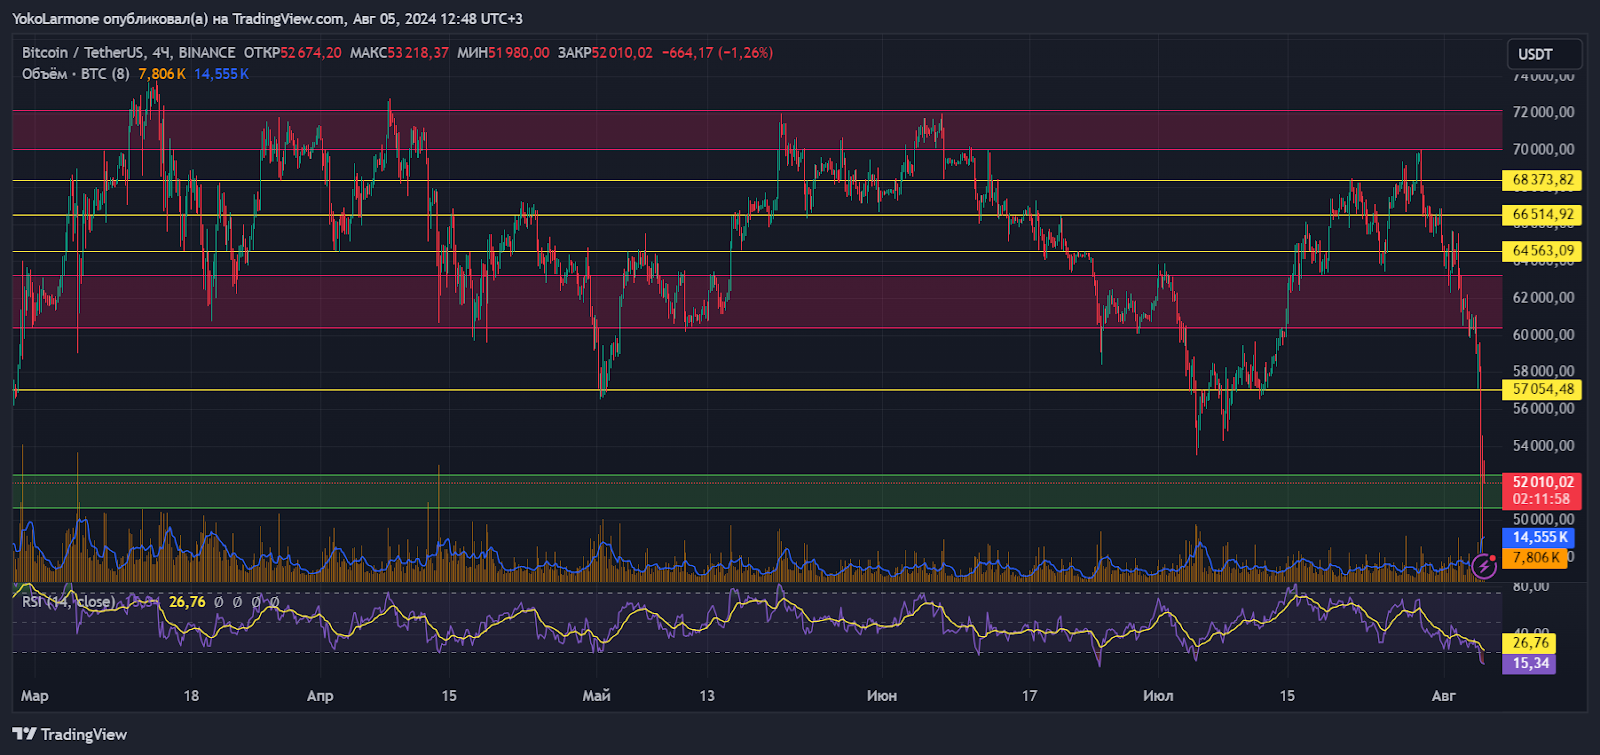Open the USDT currency selector

[1544, 54]
